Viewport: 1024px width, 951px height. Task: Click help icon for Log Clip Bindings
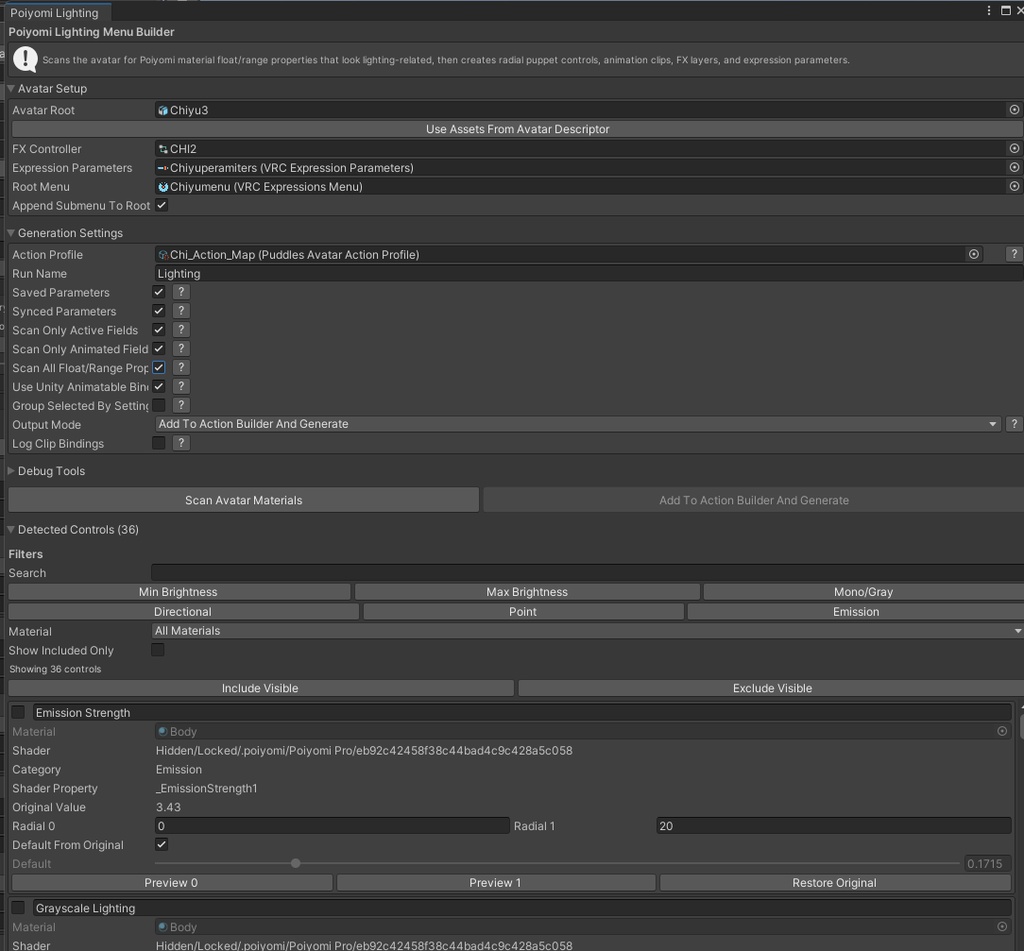(x=181, y=443)
